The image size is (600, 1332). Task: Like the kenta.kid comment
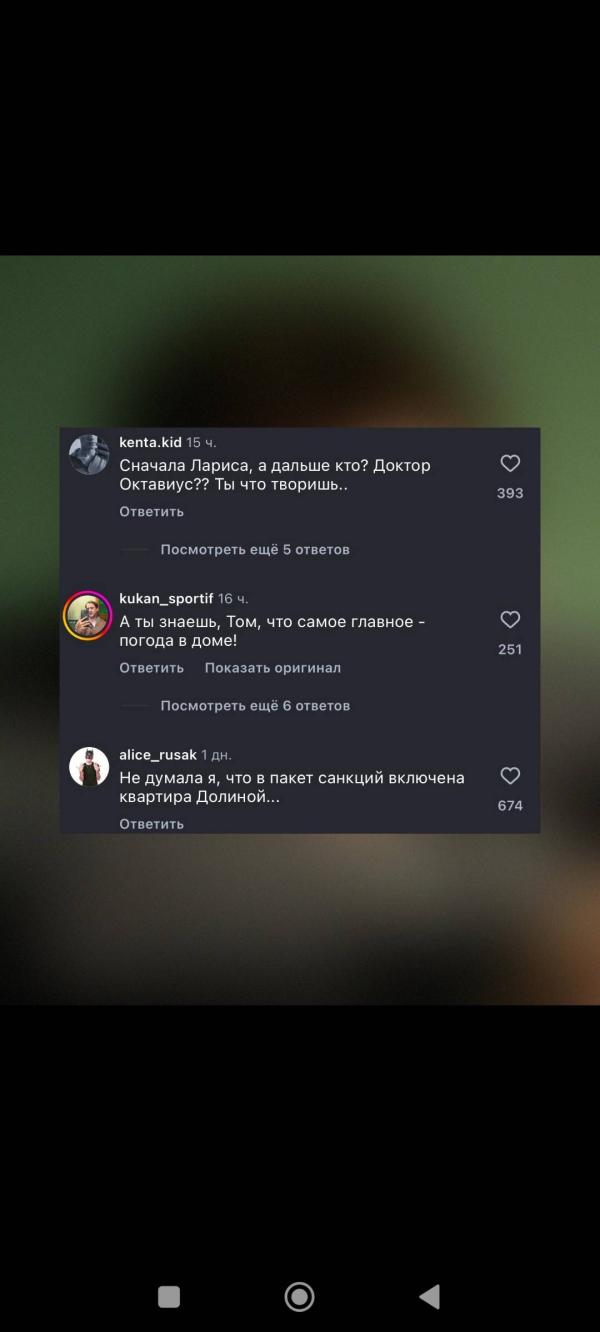tap(510, 464)
